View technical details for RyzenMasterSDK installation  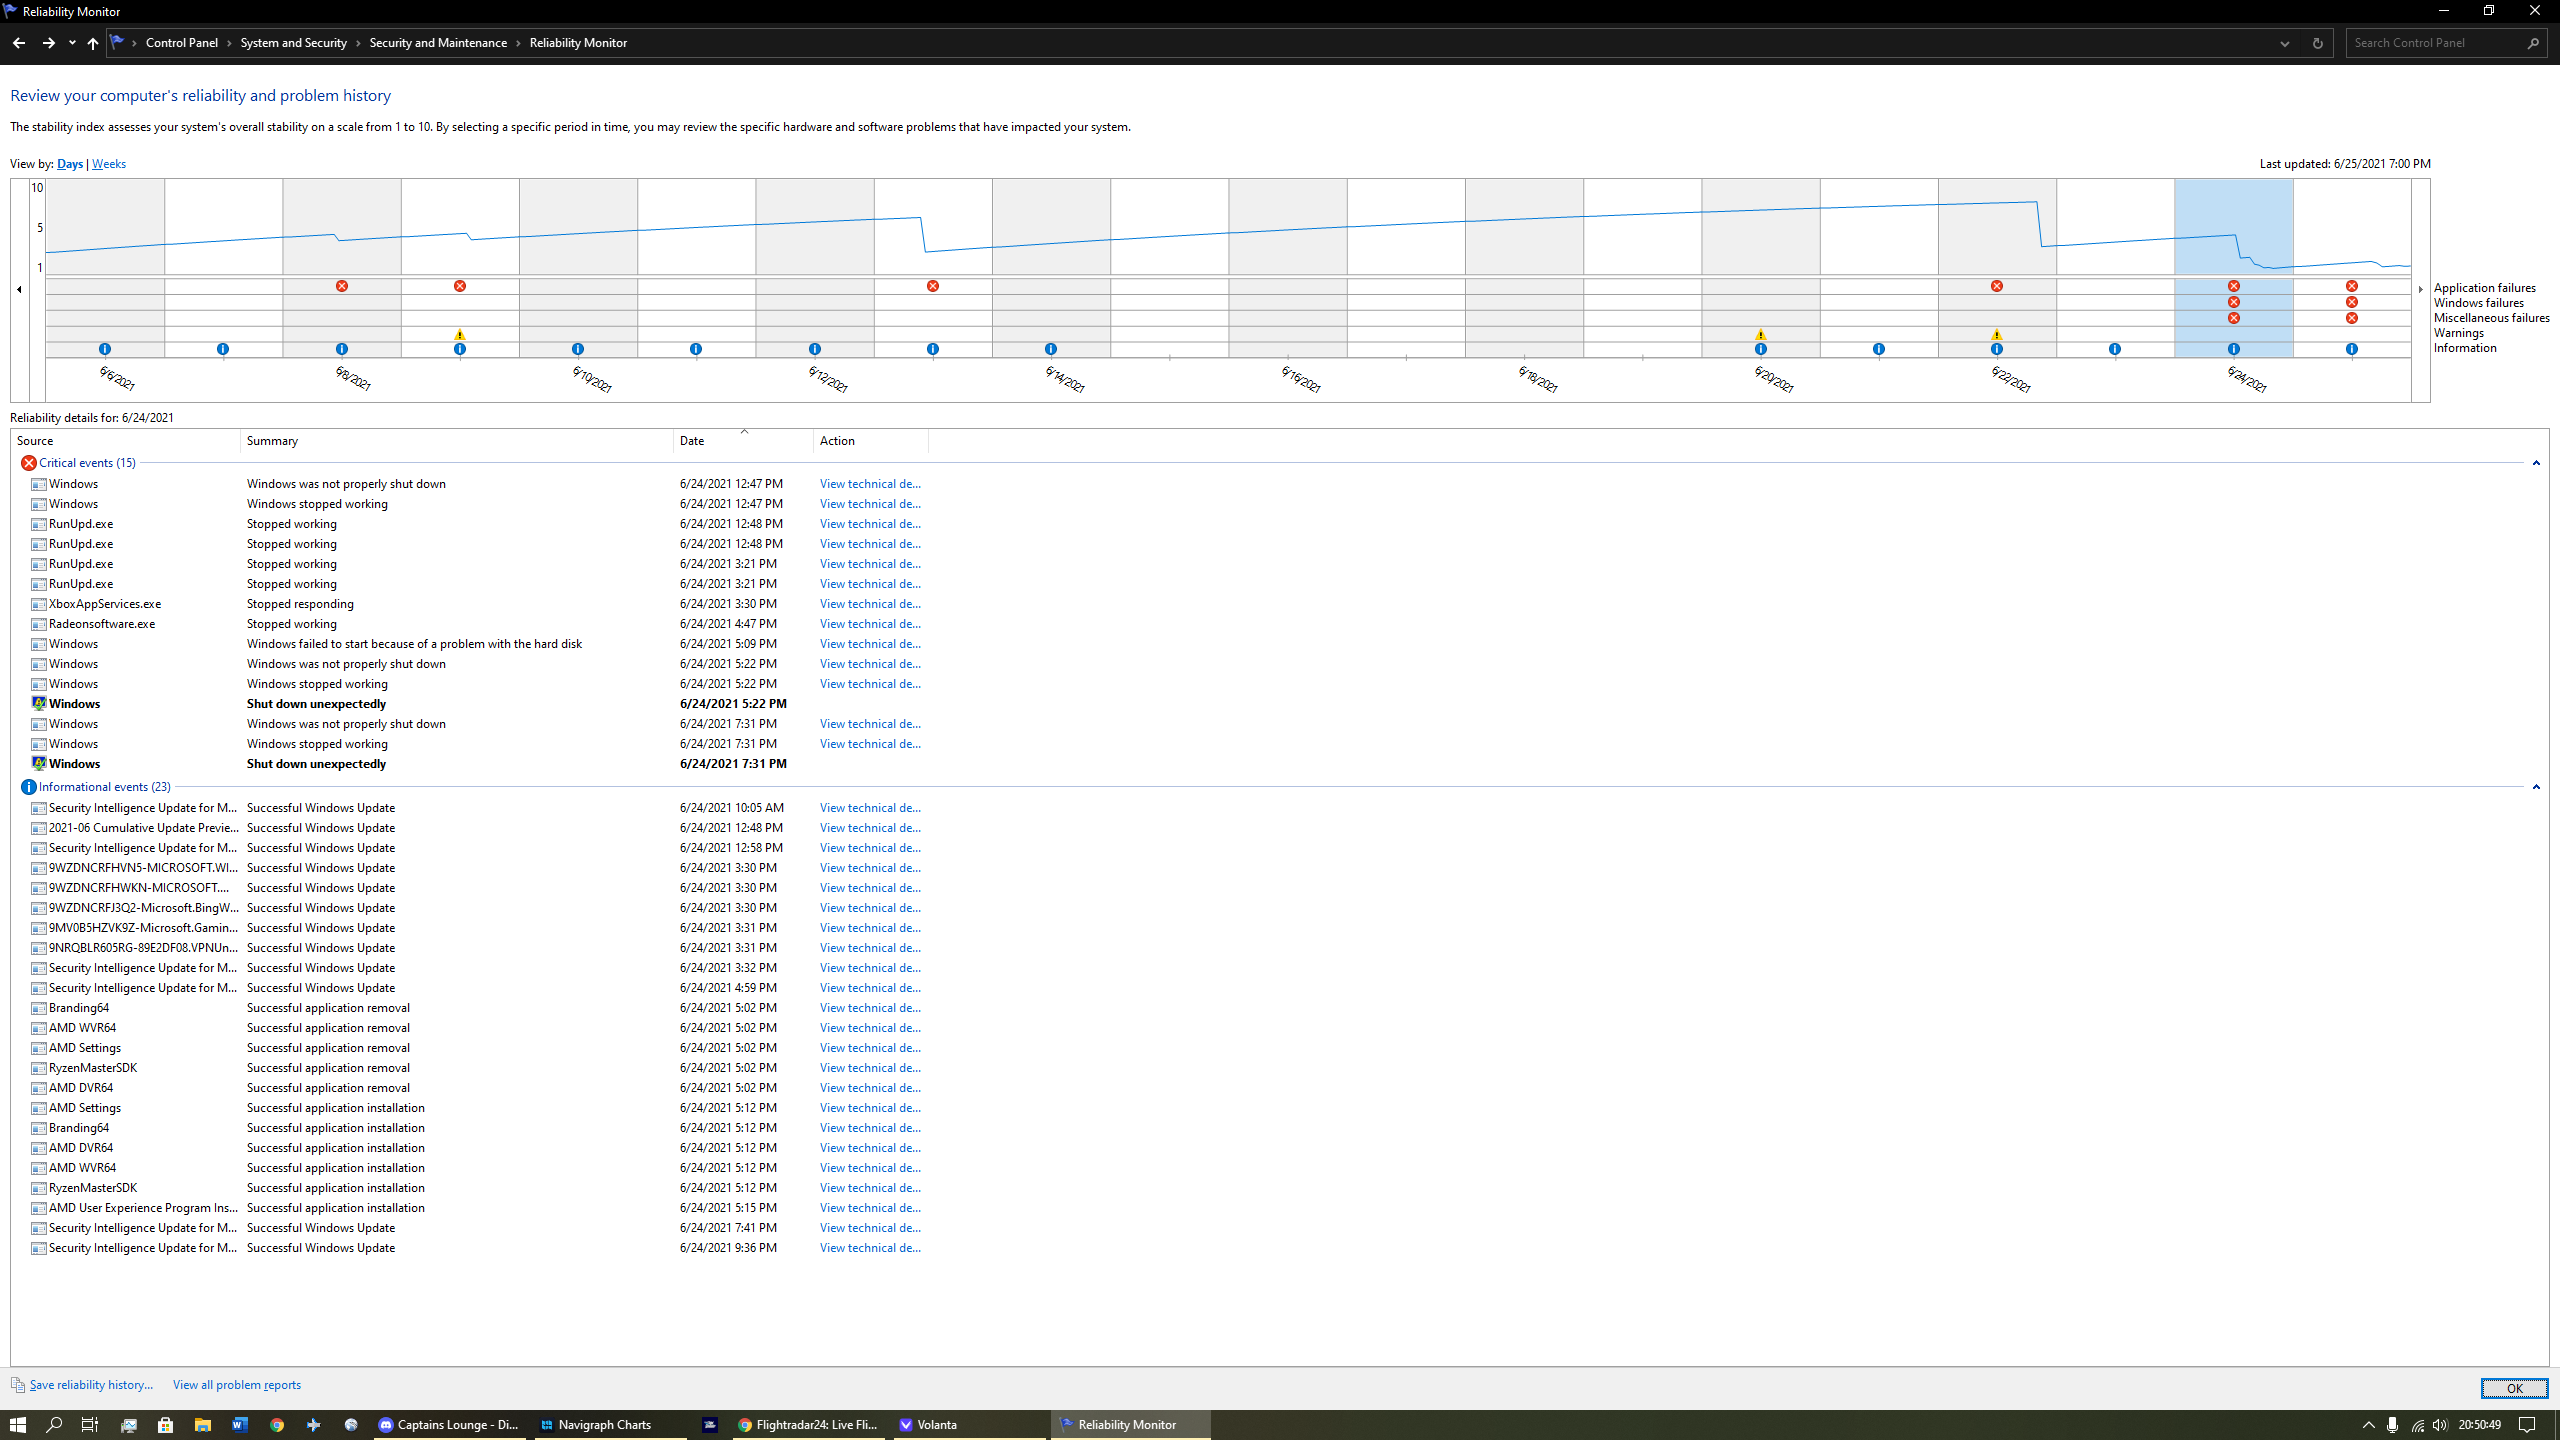click(x=870, y=1188)
